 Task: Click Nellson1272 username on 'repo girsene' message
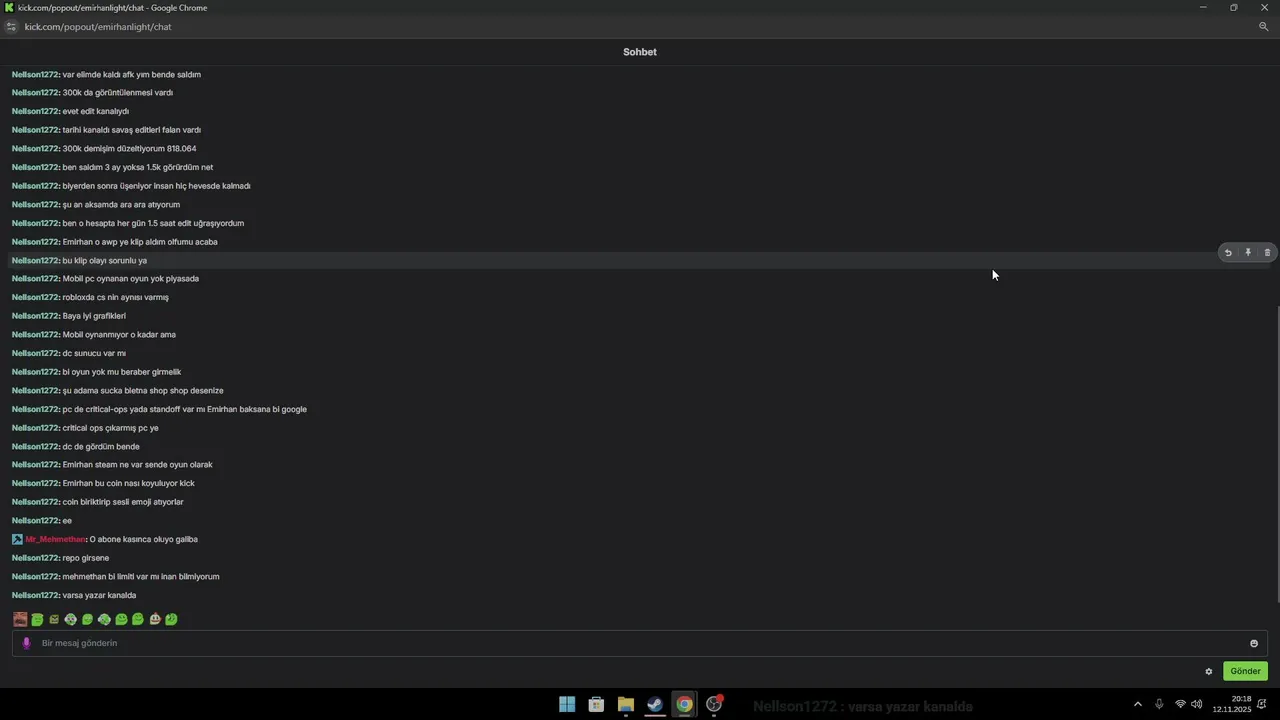pyautogui.click(x=35, y=558)
